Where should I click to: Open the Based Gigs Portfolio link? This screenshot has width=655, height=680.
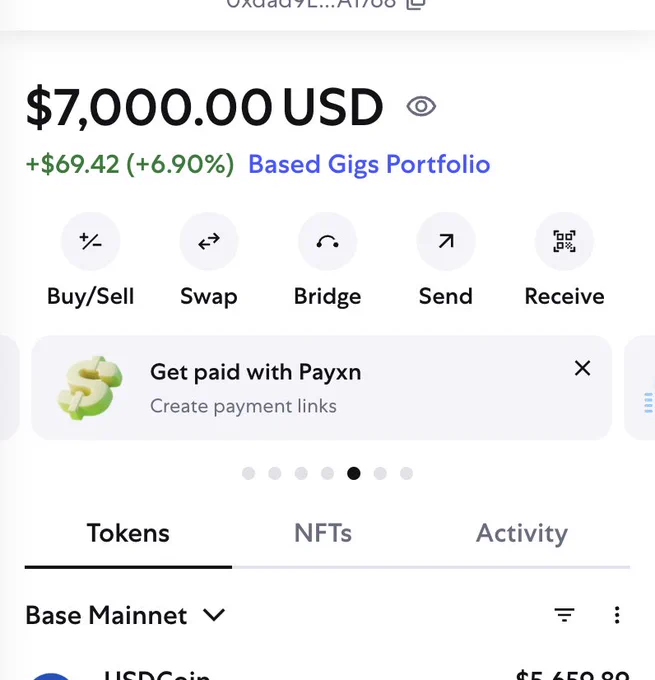369,164
